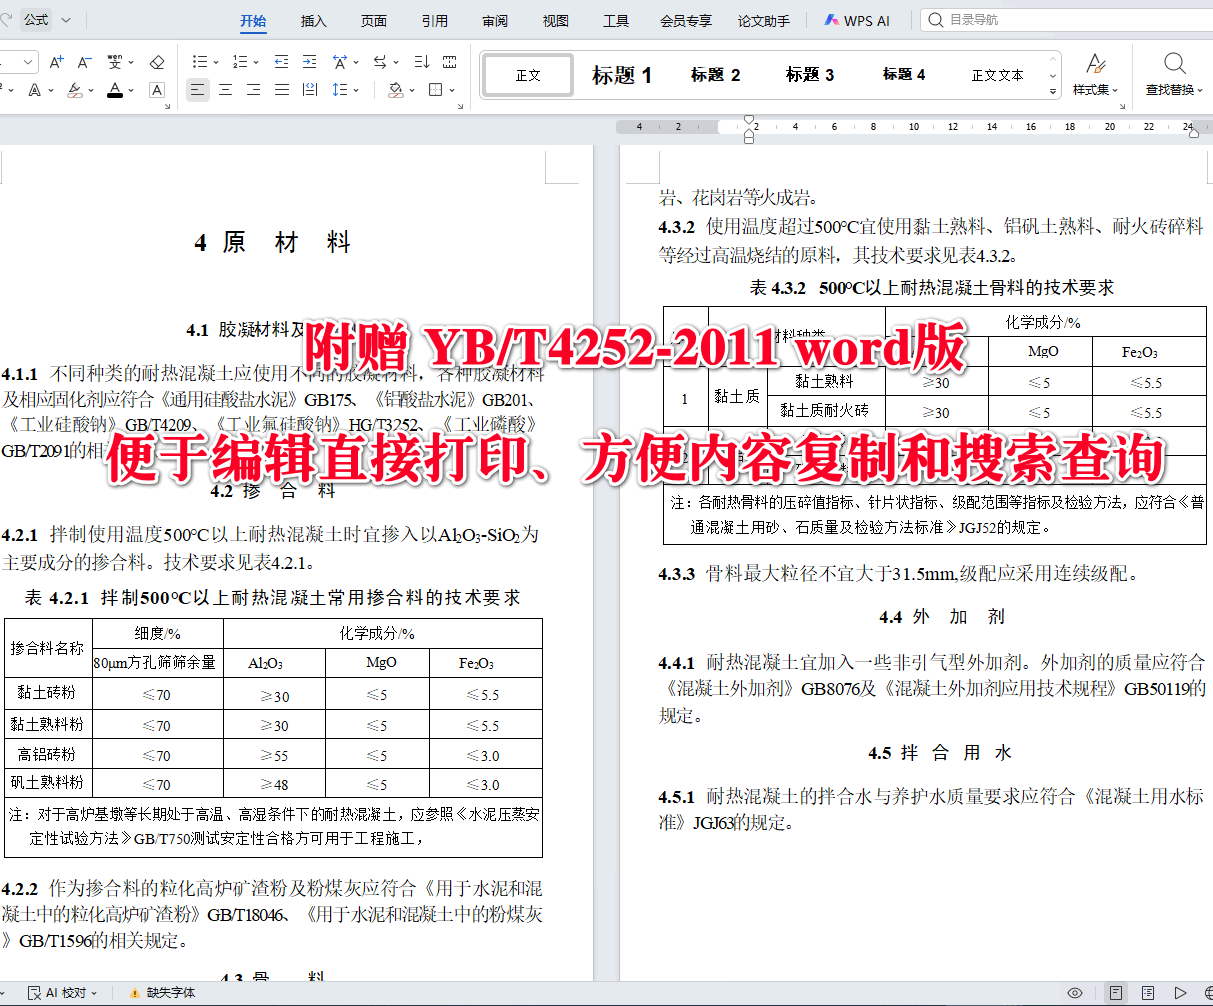The width and height of the screenshot is (1213, 1006).
Task: Justify the paragraph text
Action: pos(282,90)
